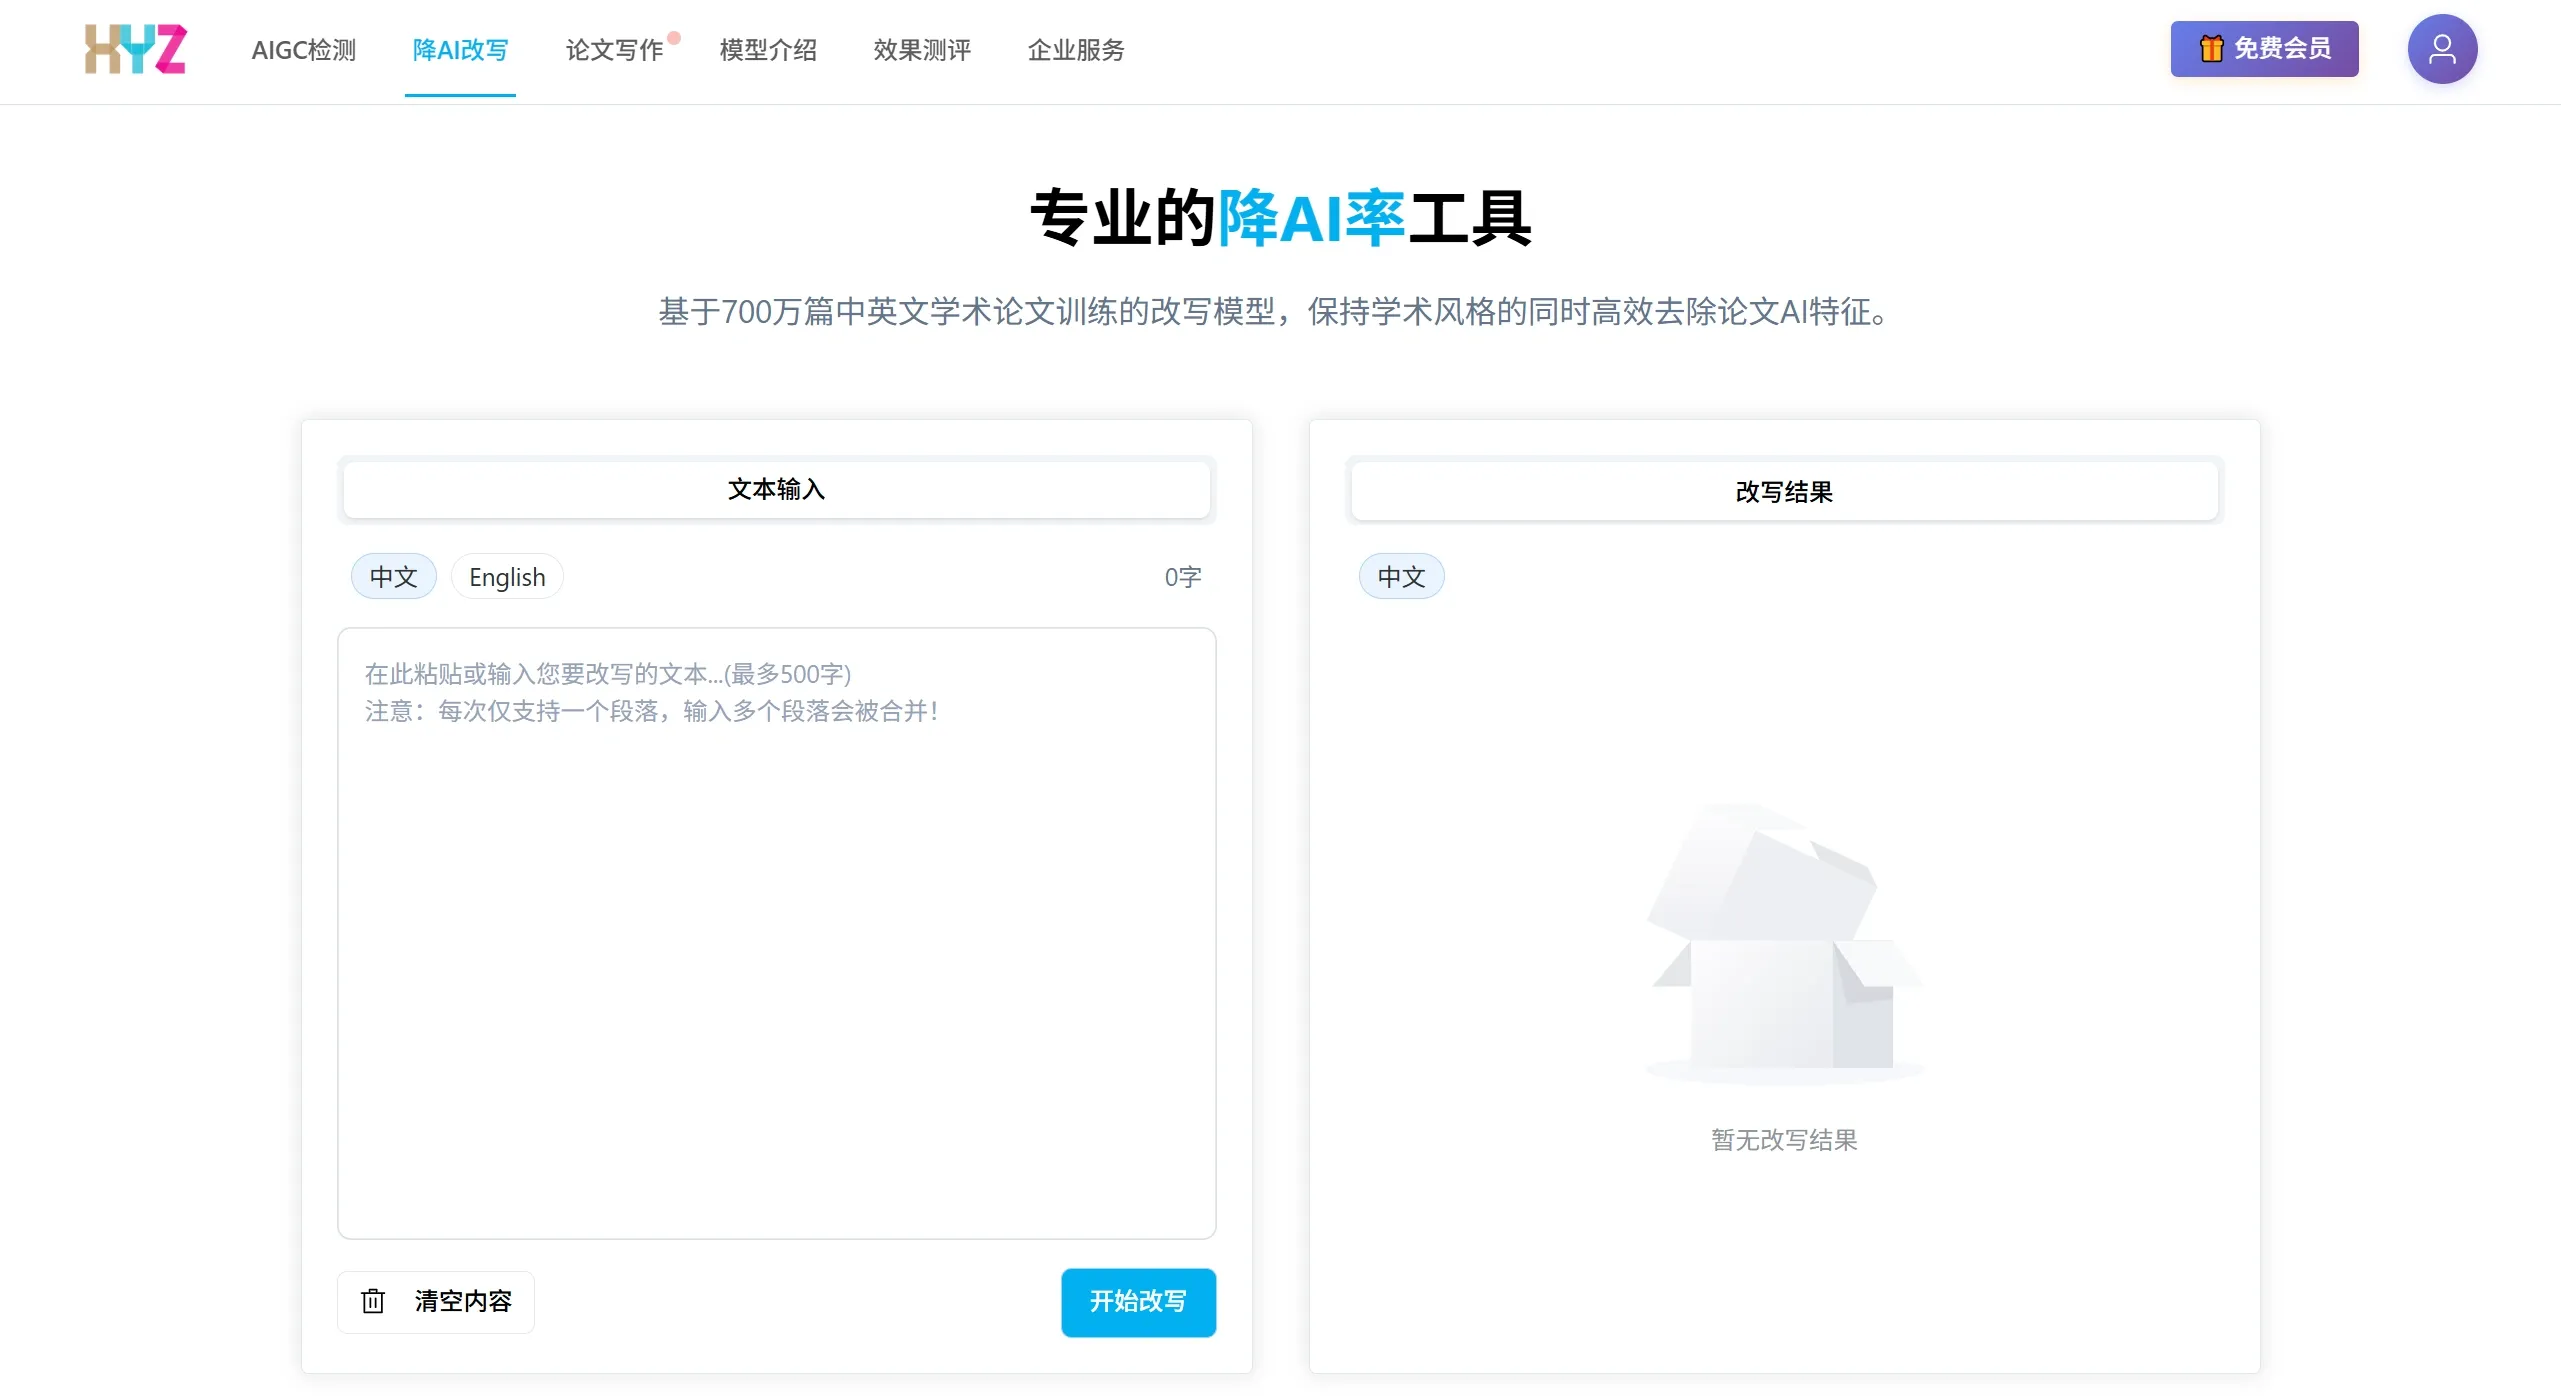Go to 模型介绍 in the navigation bar
The image size is (2561, 1397).
tap(768, 50)
